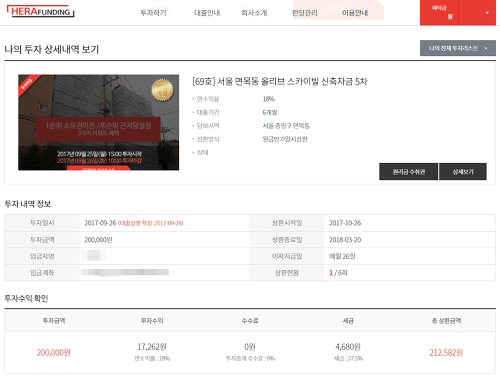The width and height of the screenshot is (500, 377).
Task: Click the 투자수익 확인 section heading
Action: 26,298
